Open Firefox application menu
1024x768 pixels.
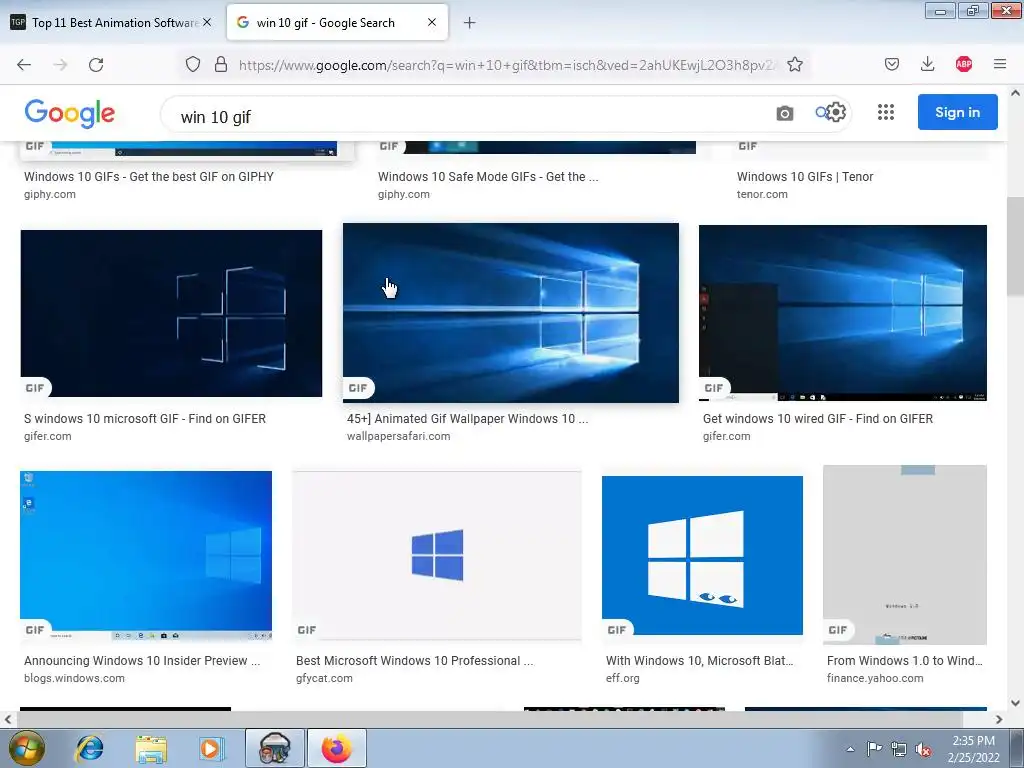coord(1000,64)
